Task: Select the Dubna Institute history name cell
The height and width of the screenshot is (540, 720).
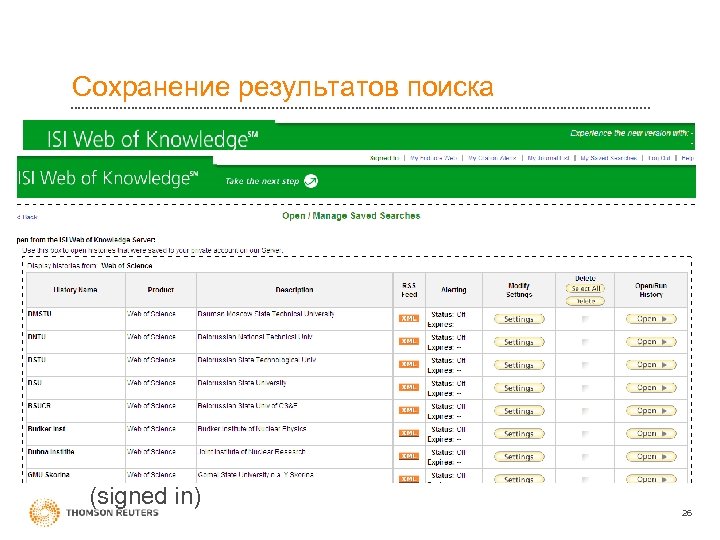Action: click(x=76, y=457)
